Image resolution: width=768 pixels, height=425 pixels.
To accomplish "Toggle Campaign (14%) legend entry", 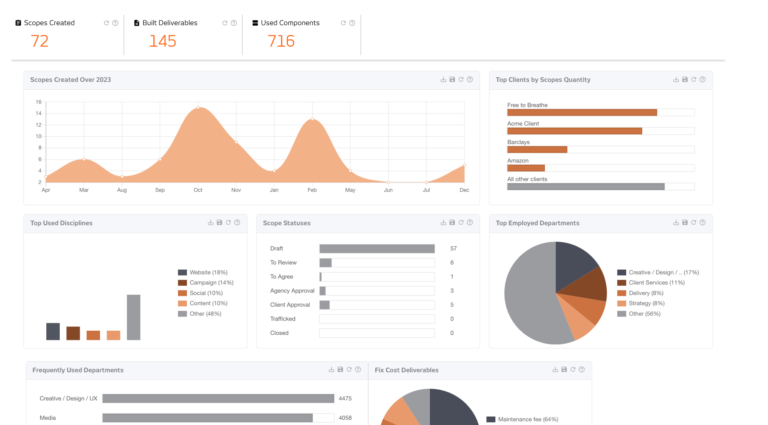I will (206, 283).
